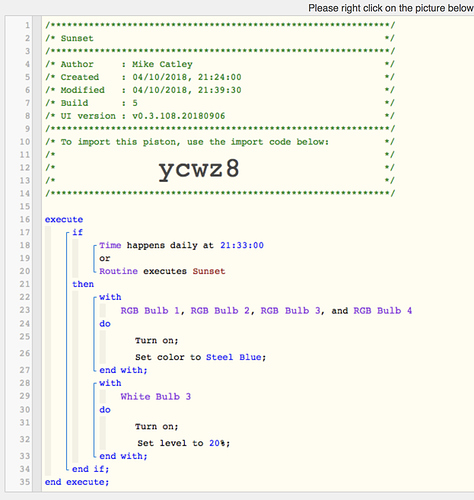Click RGB Bulb 2 device
The width and height of the screenshot is (474, 500).
(x=220, y=311)
